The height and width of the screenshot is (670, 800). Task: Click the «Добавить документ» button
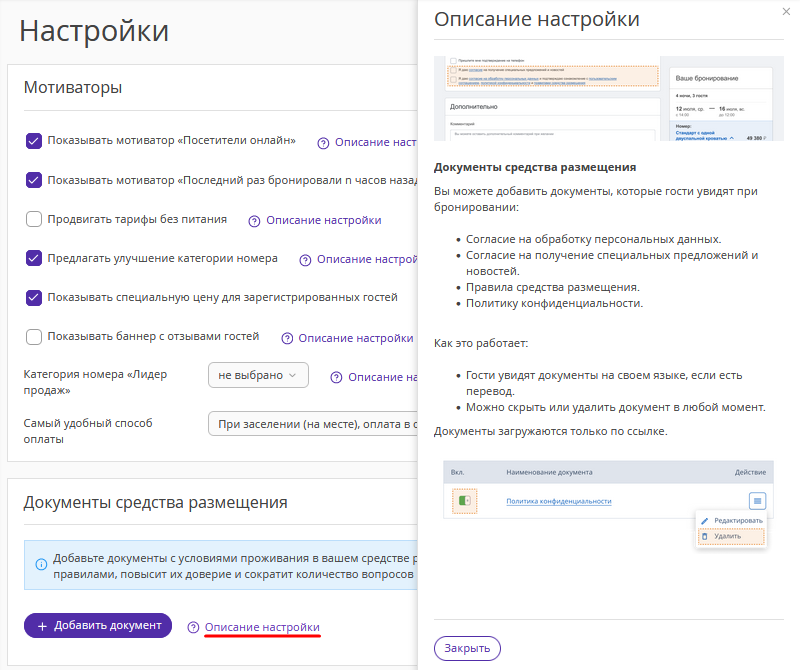click(x=98, y=626)
